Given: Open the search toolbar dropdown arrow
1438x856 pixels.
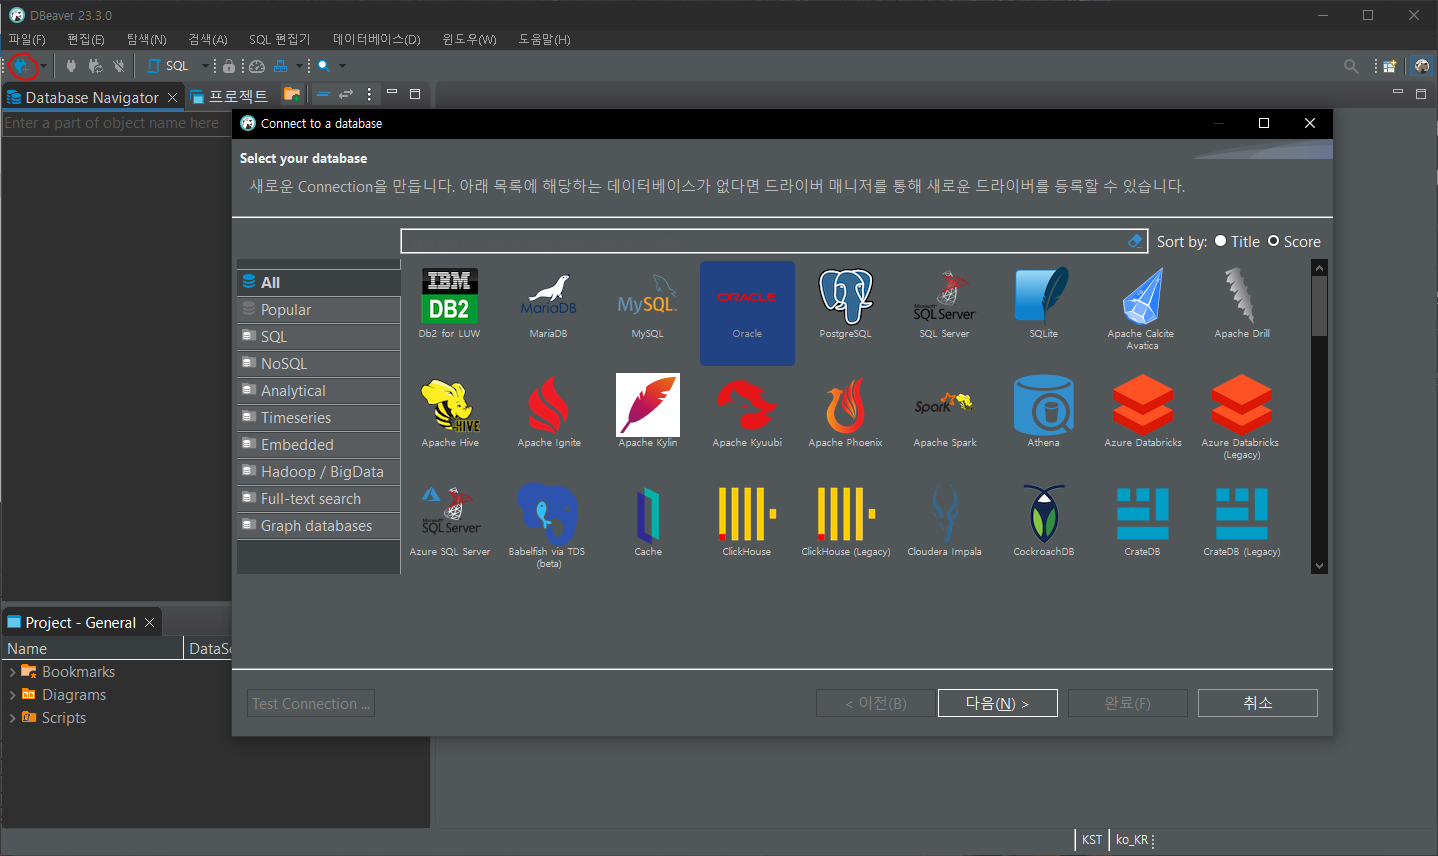Looking at the screenshot, I should 342,66.
